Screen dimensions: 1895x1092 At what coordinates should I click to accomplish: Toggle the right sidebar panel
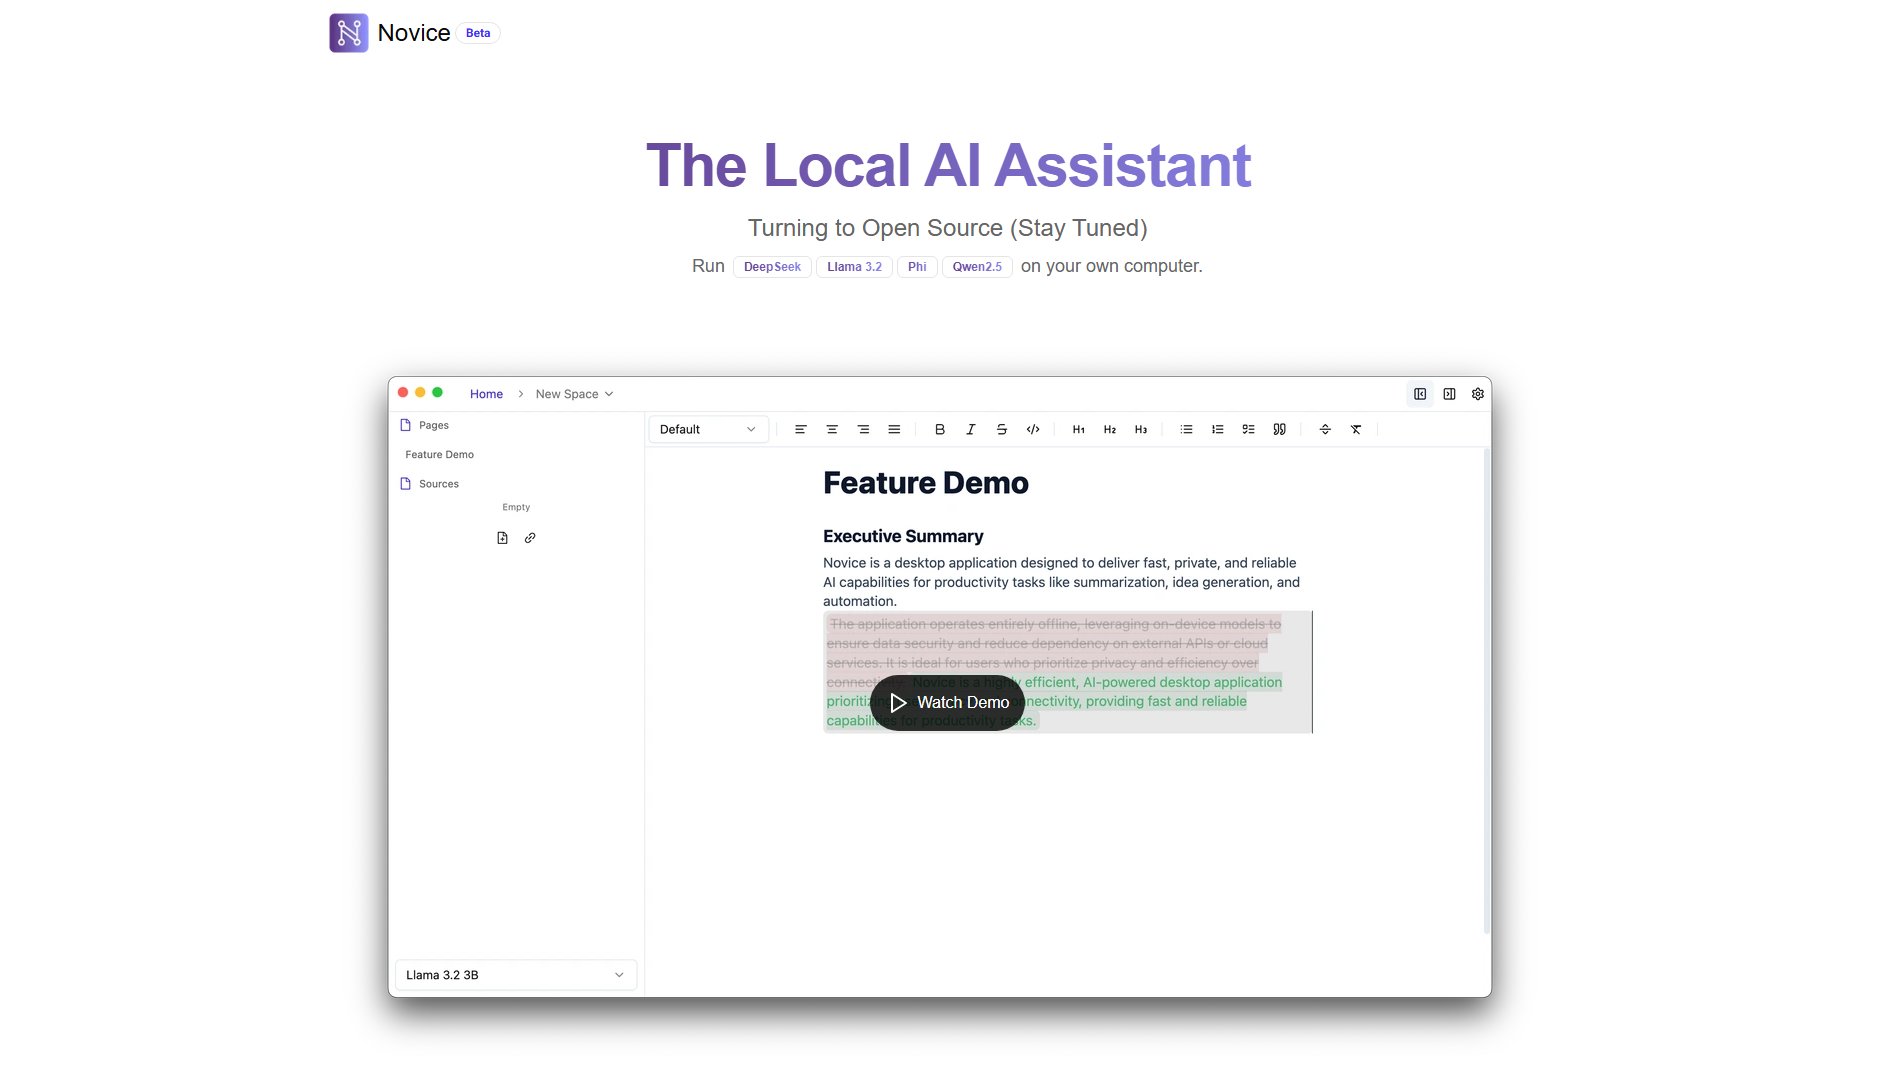click(x=1449, y=394)
